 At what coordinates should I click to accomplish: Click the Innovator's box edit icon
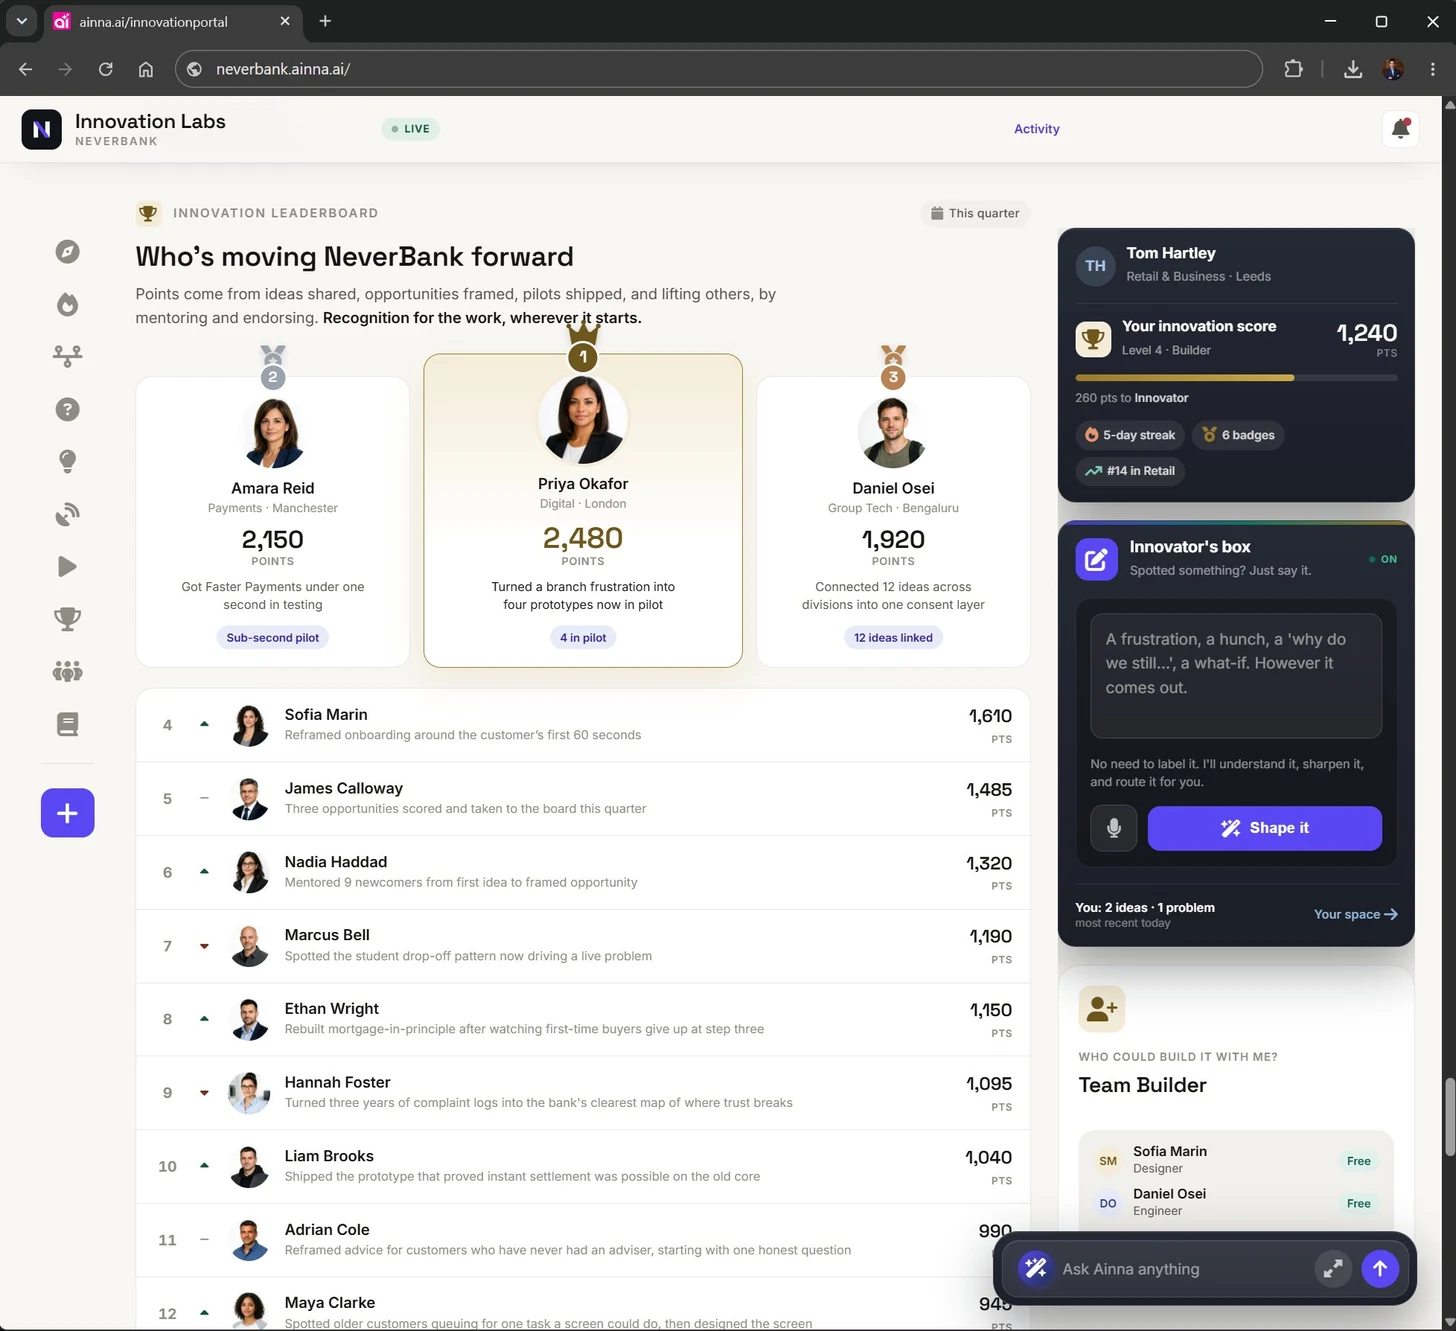[x=1096, y=559]
